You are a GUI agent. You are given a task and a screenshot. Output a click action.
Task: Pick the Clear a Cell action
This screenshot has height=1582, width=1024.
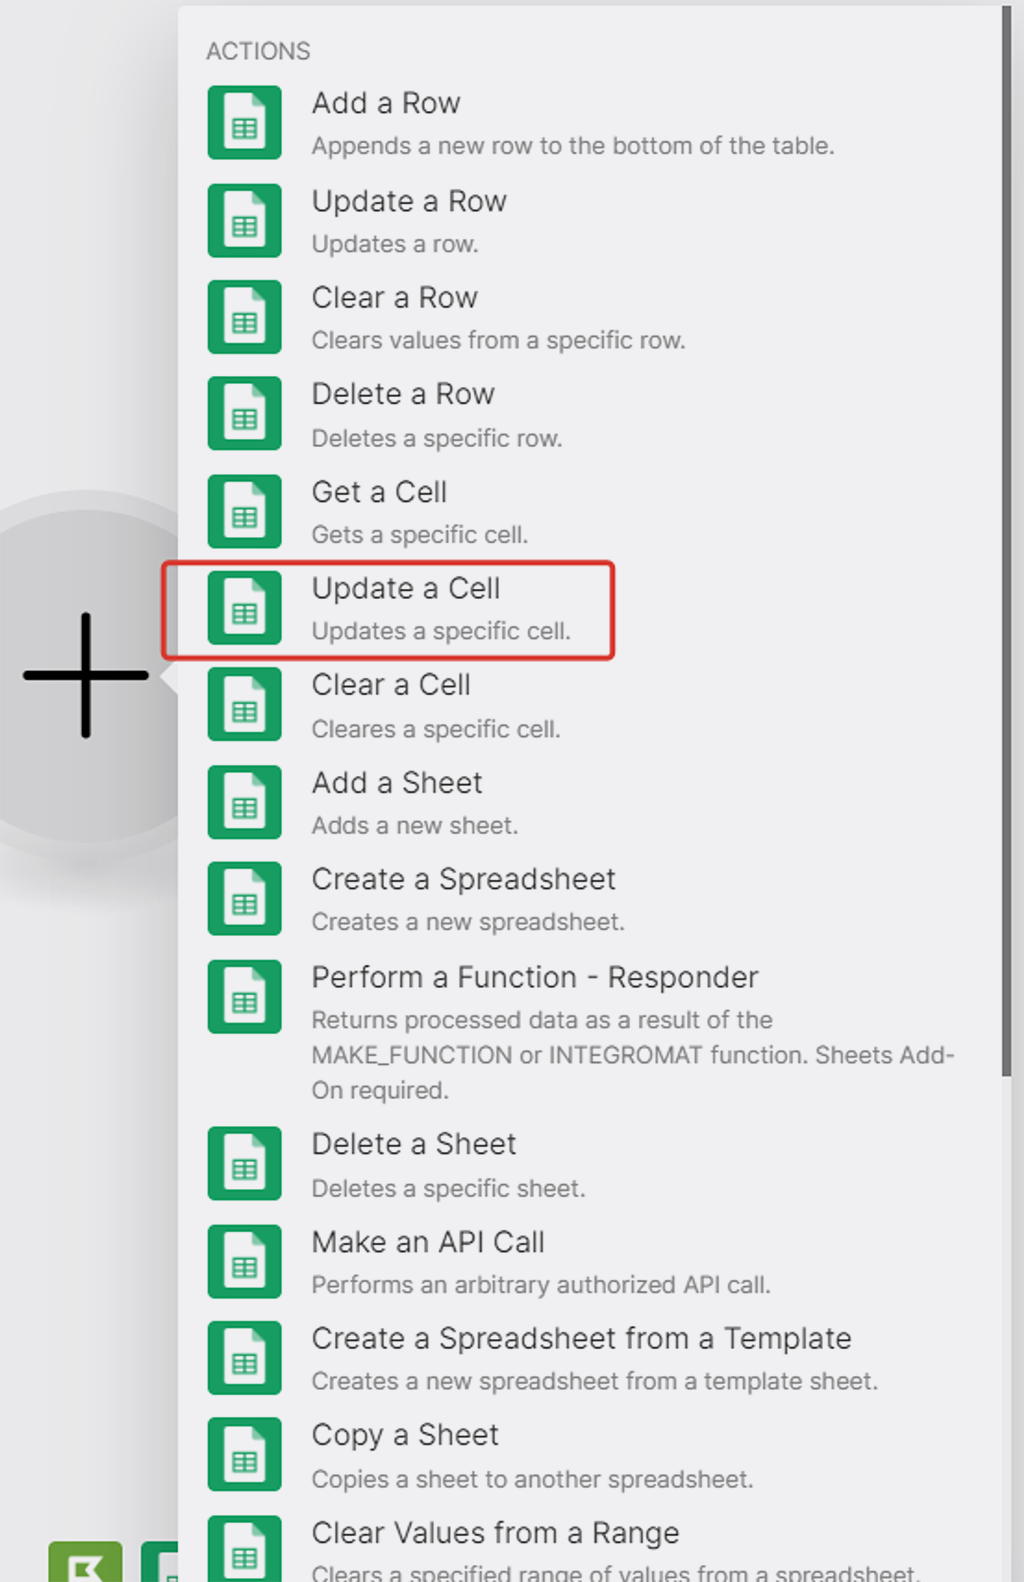(590, 705)
